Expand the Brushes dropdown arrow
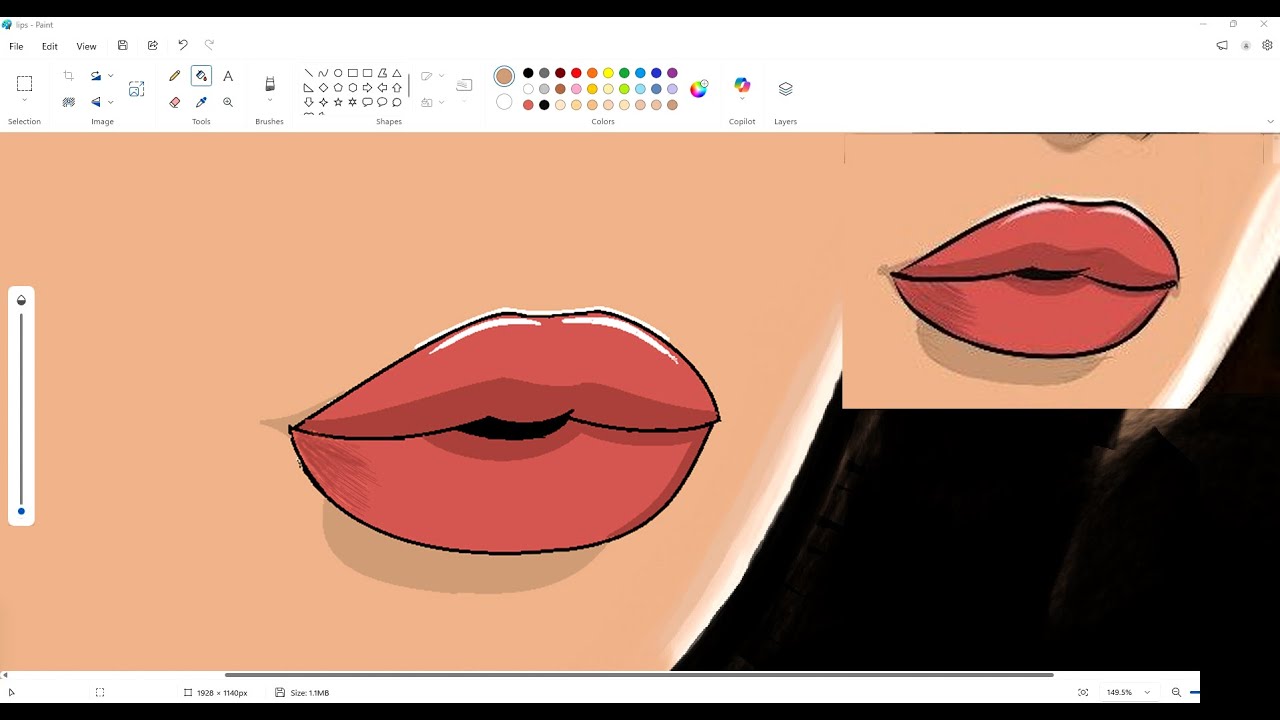The image size is (1280, 720). tap(269, 101)
